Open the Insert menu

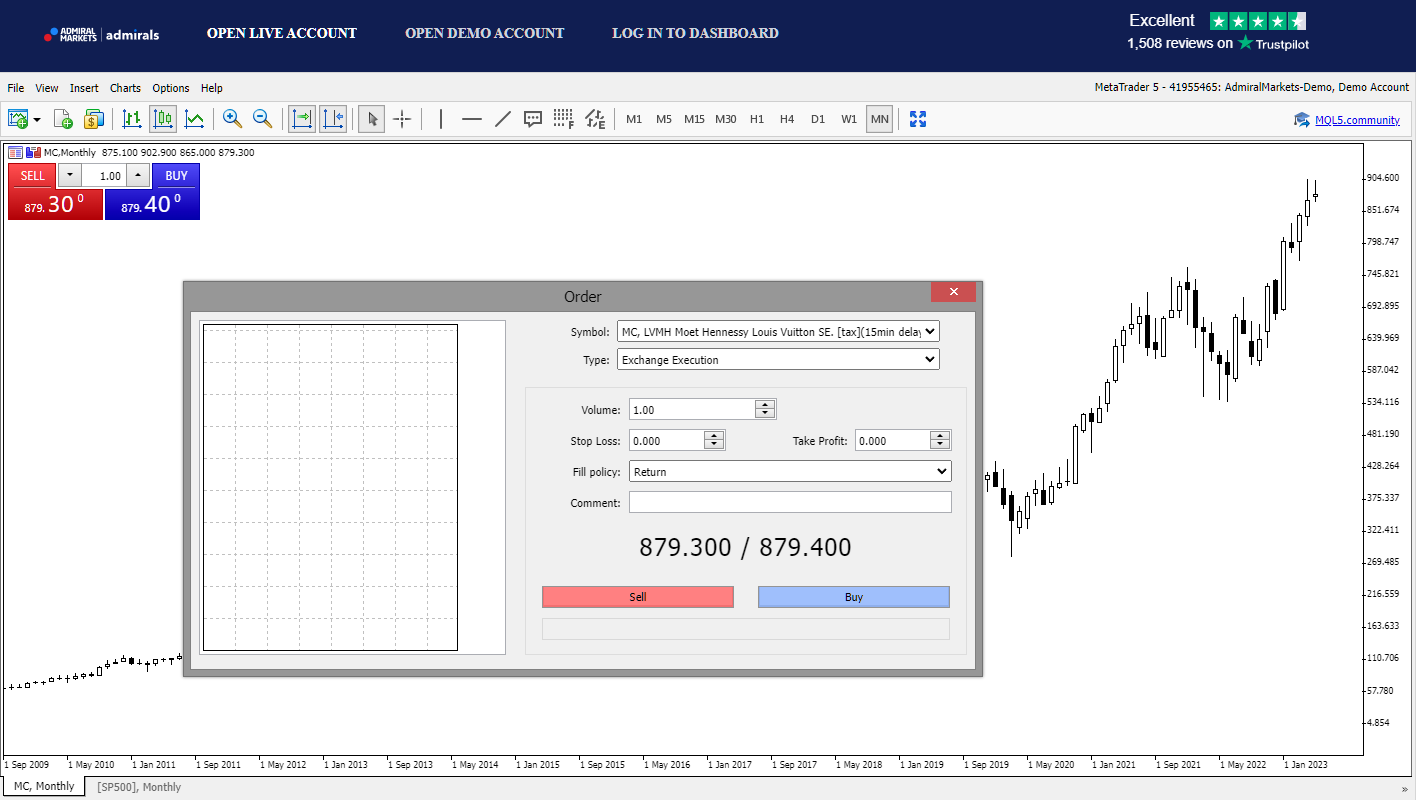pos(84,88)
